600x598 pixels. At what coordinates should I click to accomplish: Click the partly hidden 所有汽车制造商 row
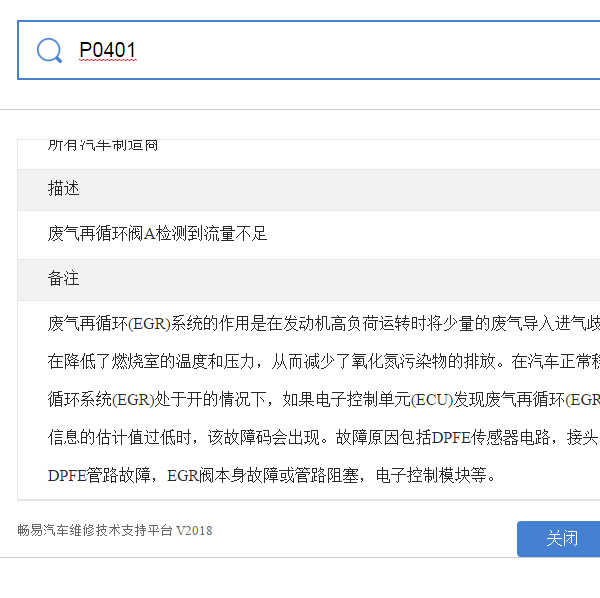tap(308, 154)
